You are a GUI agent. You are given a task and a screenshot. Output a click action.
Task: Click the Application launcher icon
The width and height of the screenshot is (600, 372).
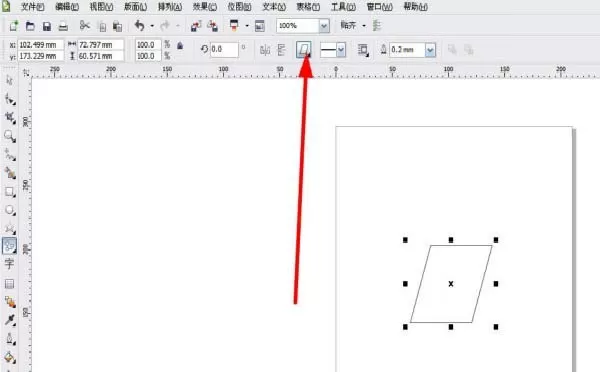coord(234,25)
